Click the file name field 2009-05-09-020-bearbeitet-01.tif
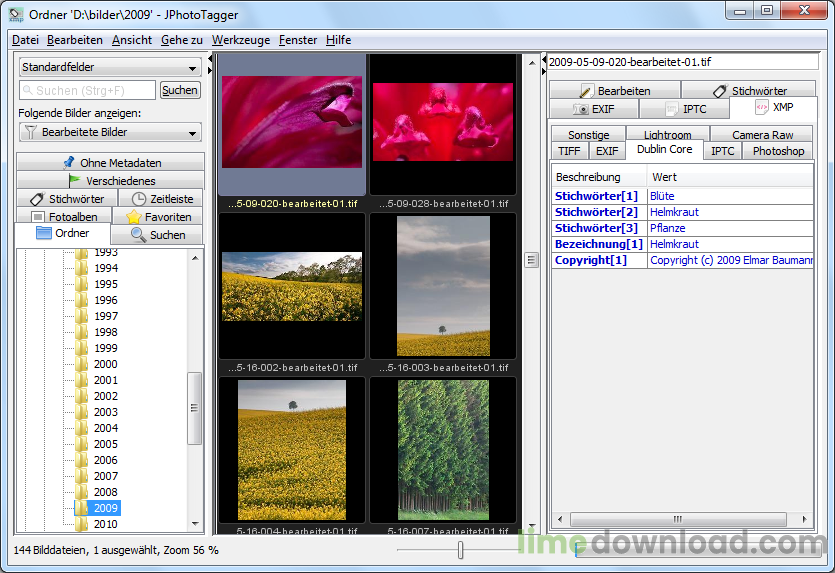The image size is (835, 573). coord(683,62)
